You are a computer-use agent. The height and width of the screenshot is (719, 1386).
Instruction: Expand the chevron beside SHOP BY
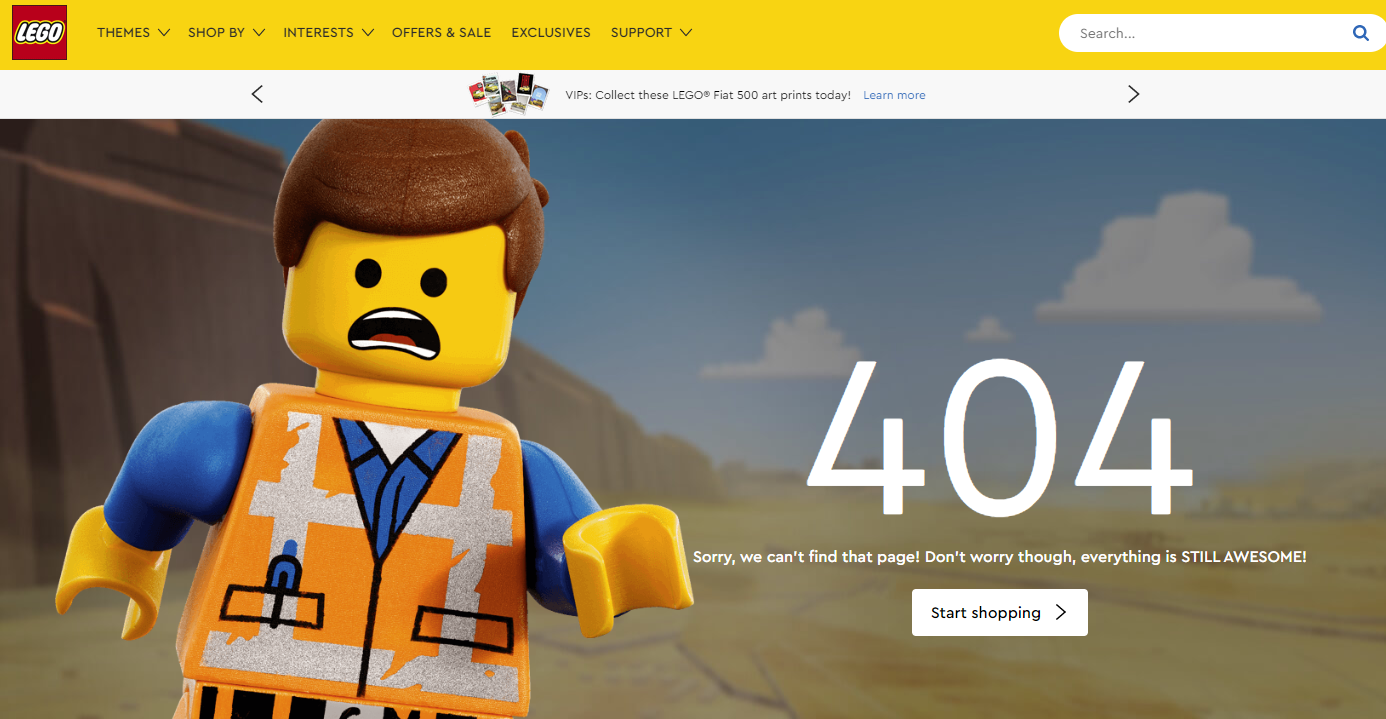[x=259, y=33]
